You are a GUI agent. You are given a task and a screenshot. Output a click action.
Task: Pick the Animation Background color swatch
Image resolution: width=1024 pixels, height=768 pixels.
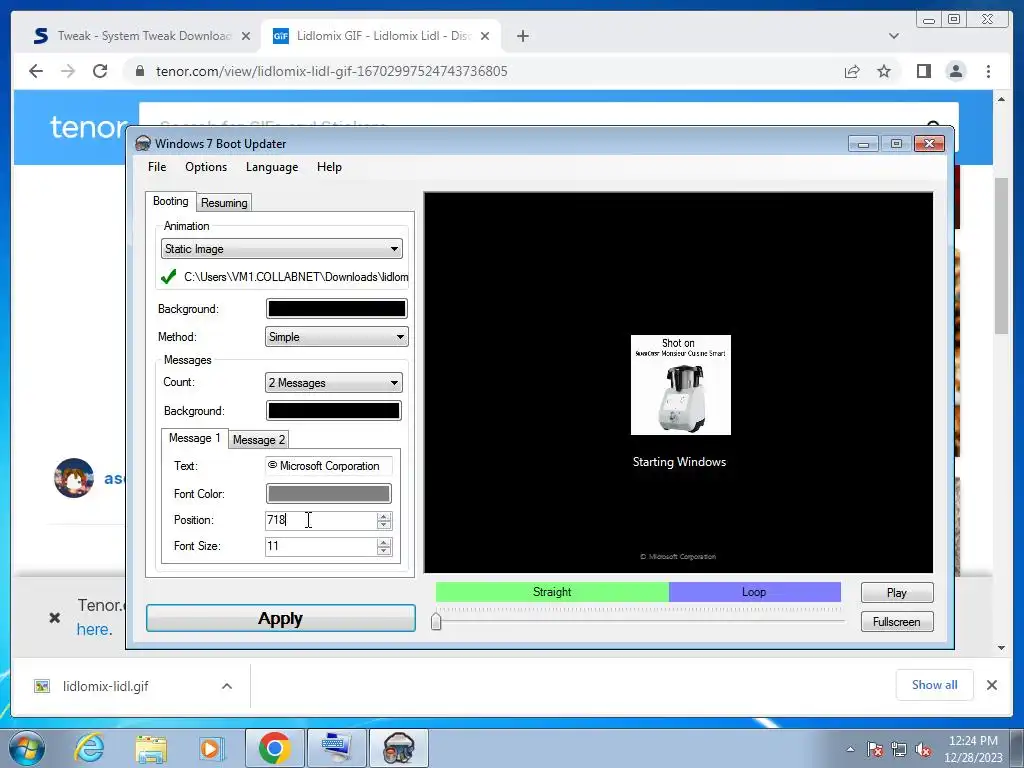pos(336,309)
